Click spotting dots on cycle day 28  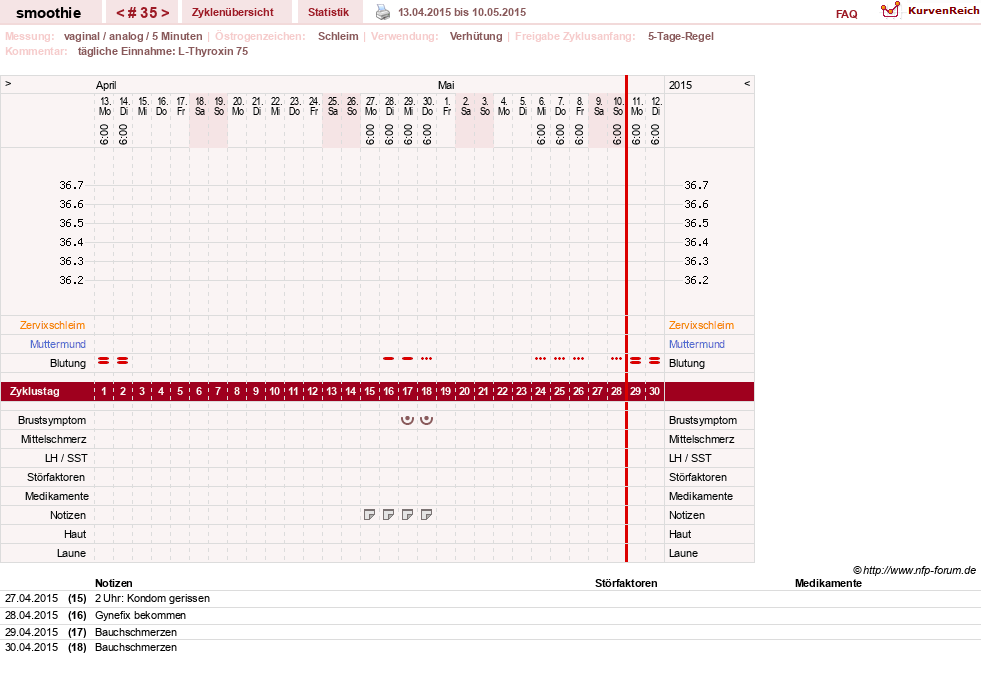click(x=616, y=359)
